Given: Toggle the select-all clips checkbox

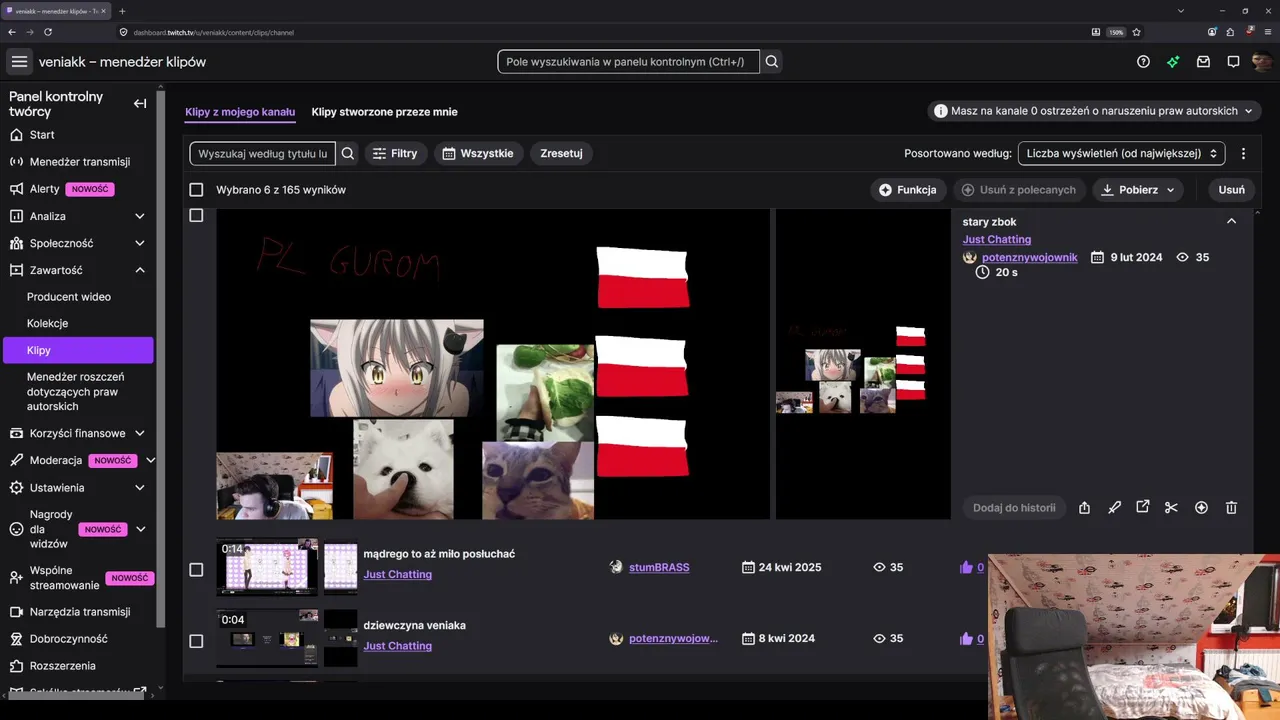Looking at the screenshot, I should (196, 190).
